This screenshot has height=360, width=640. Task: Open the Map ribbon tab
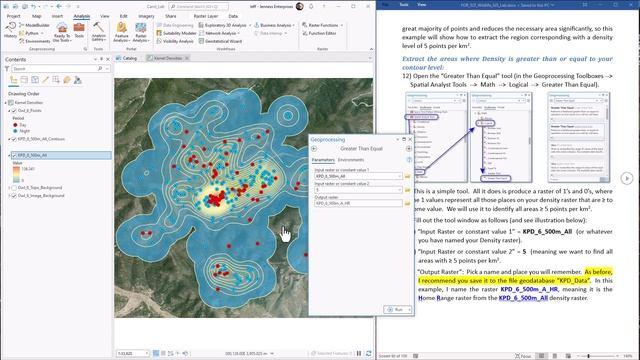pyautogui.click(x=37, y=16)
